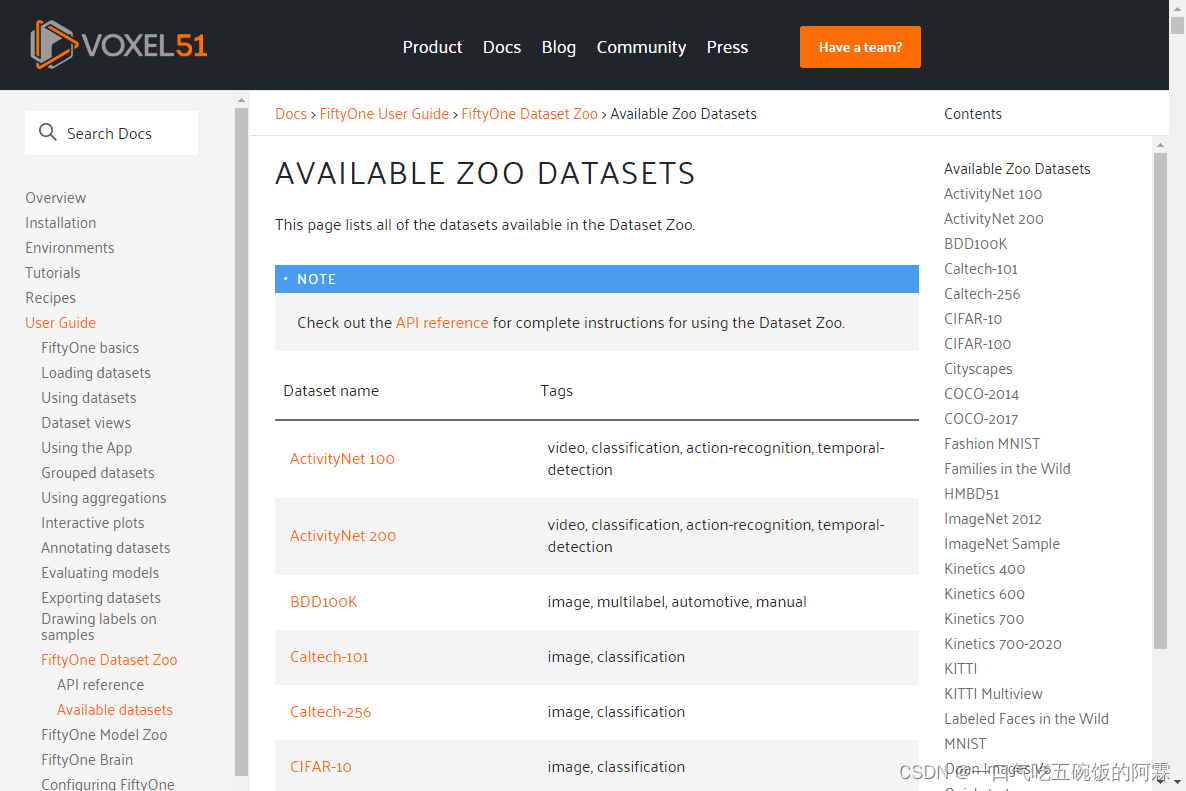This screenshot has height=791, width=1186.
Task: Click the Docs breadcrumb link
Action: 290,113
